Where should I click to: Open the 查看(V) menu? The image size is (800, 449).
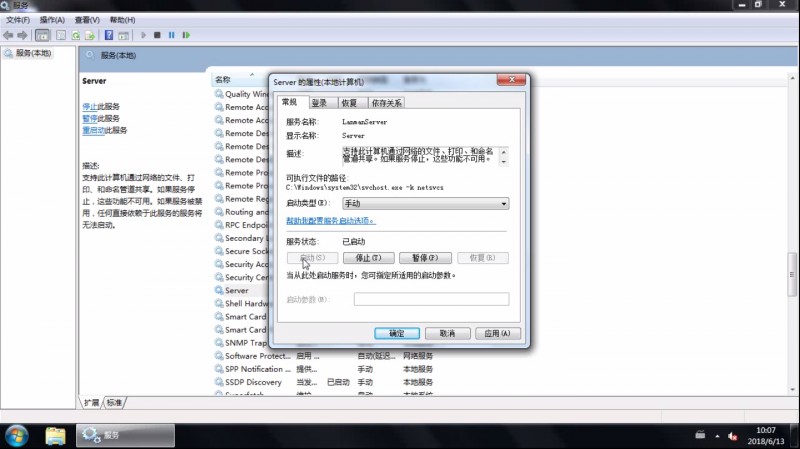[87, 20]
